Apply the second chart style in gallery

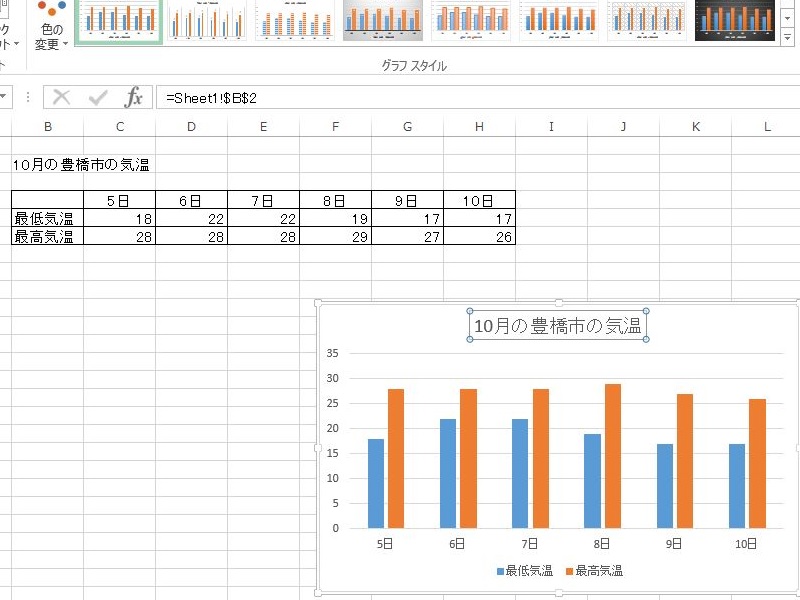[x=207, y=21]
